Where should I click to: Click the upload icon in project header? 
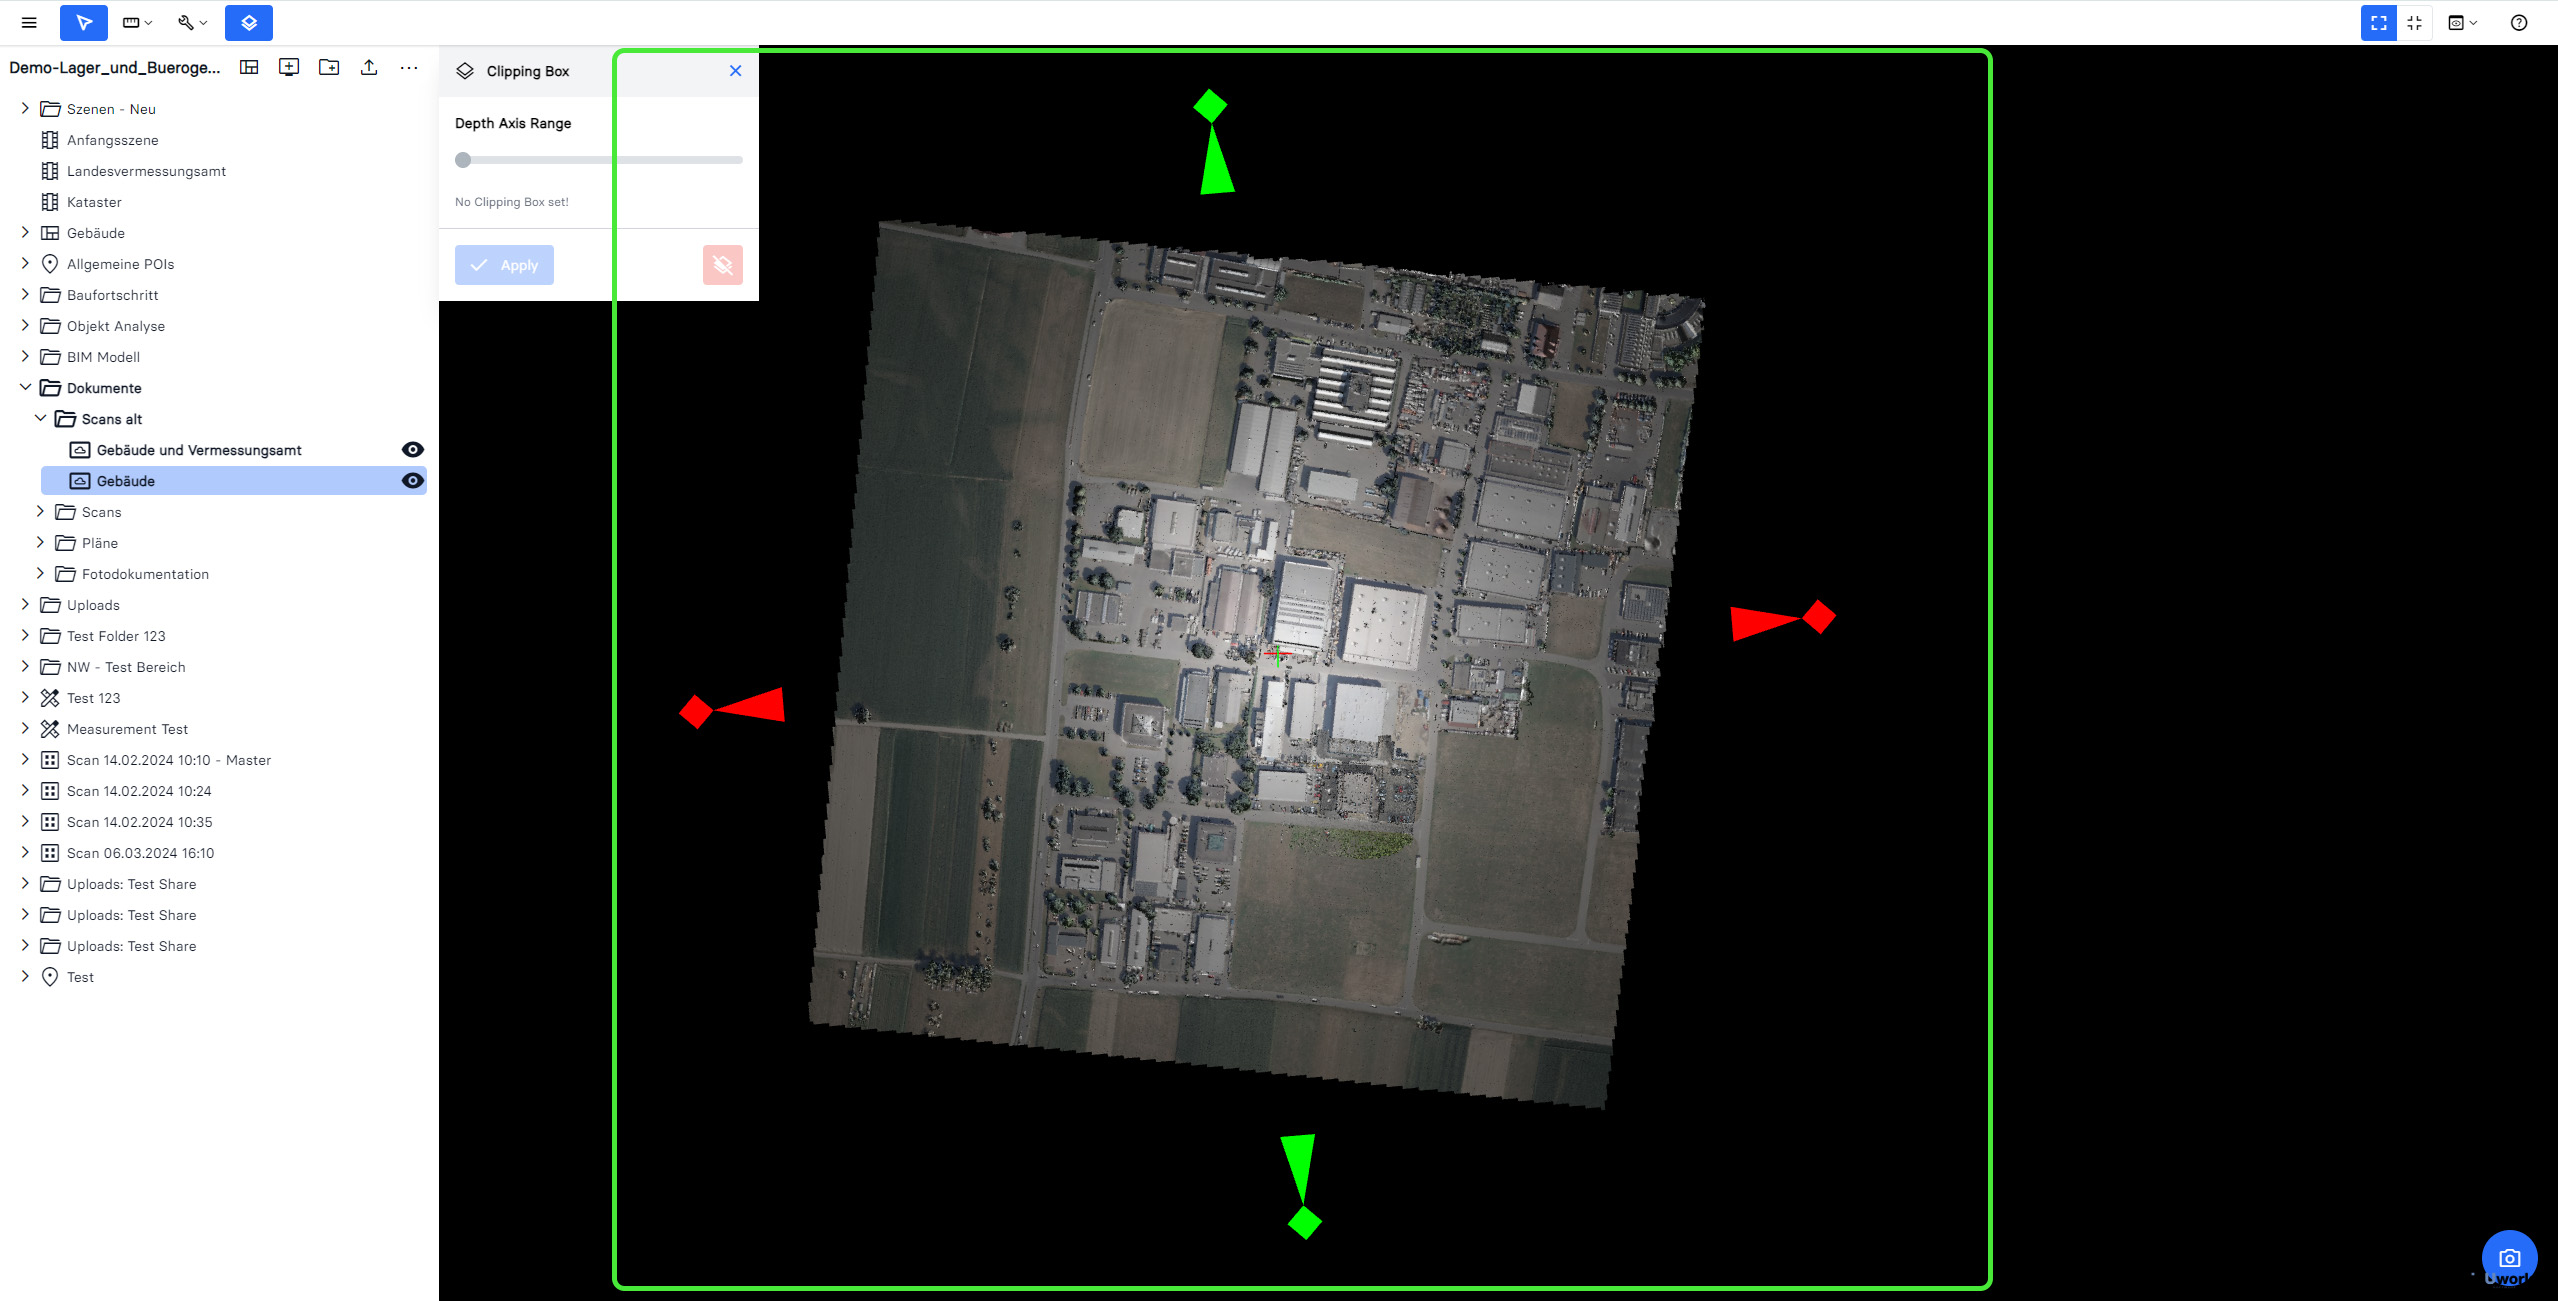(x=369, y=67)
